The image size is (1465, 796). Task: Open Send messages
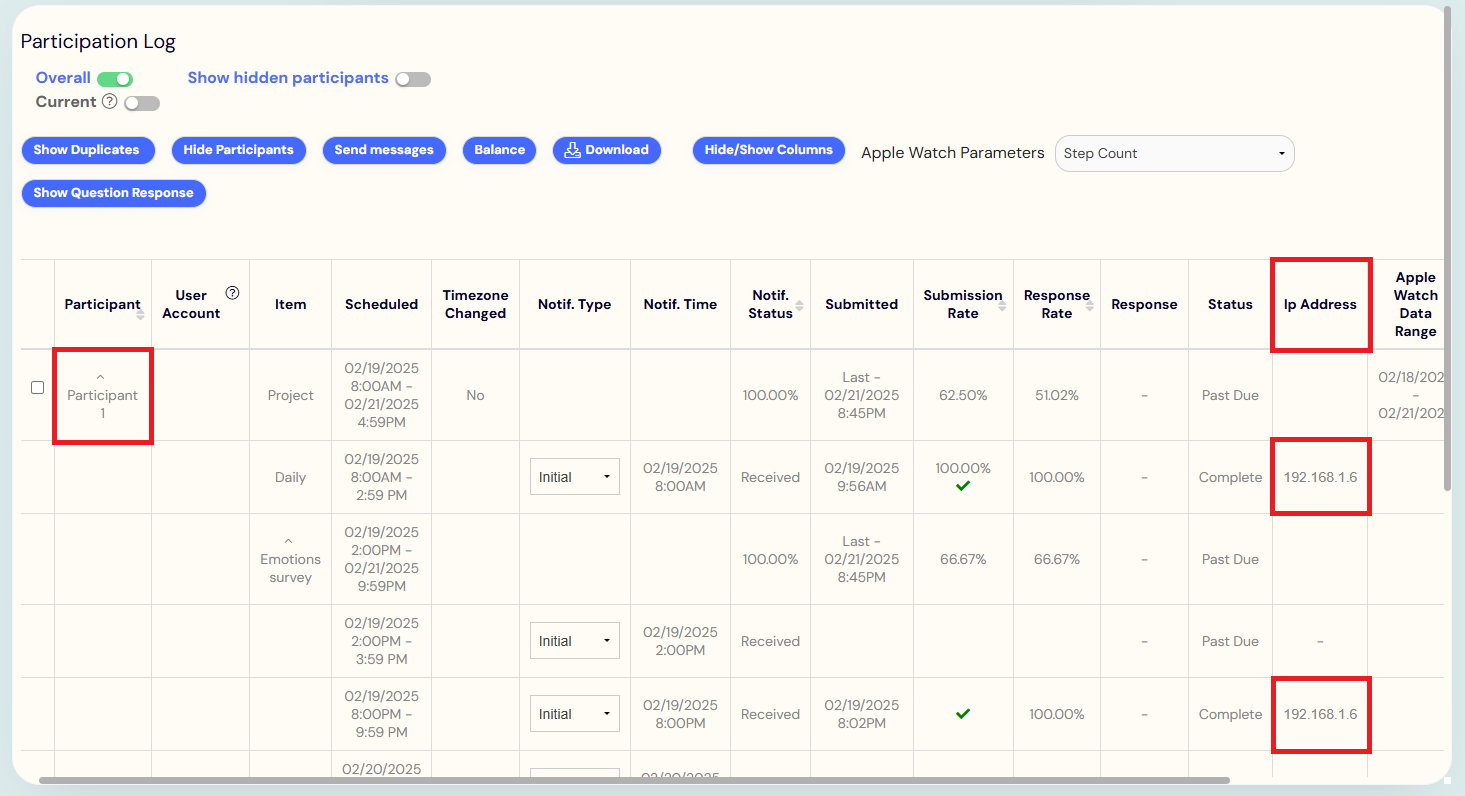384,150
